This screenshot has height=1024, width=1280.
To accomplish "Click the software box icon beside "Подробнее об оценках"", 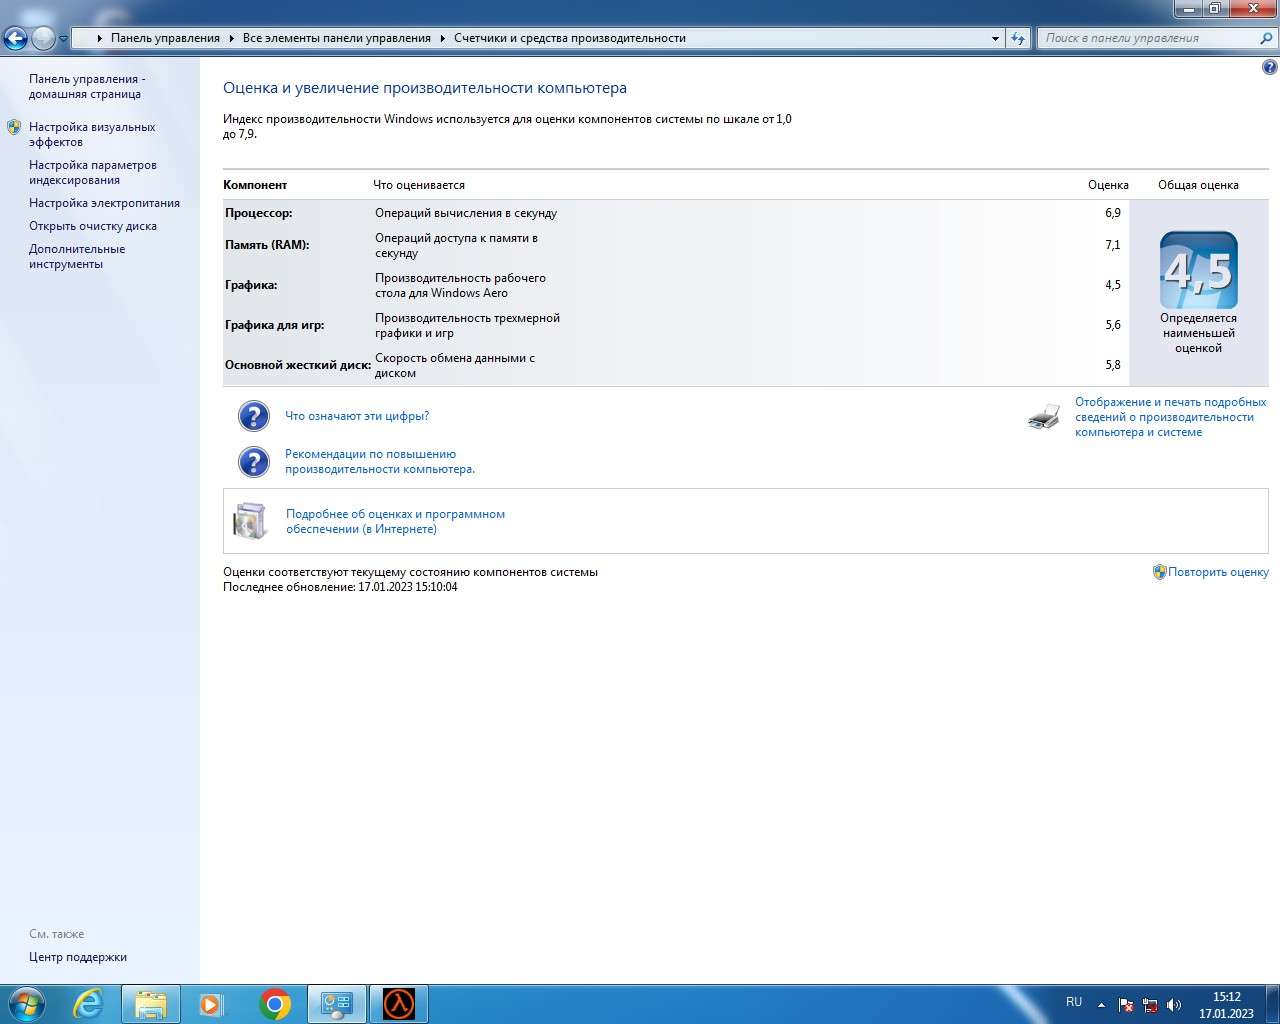I will click(x=250, y=521).
